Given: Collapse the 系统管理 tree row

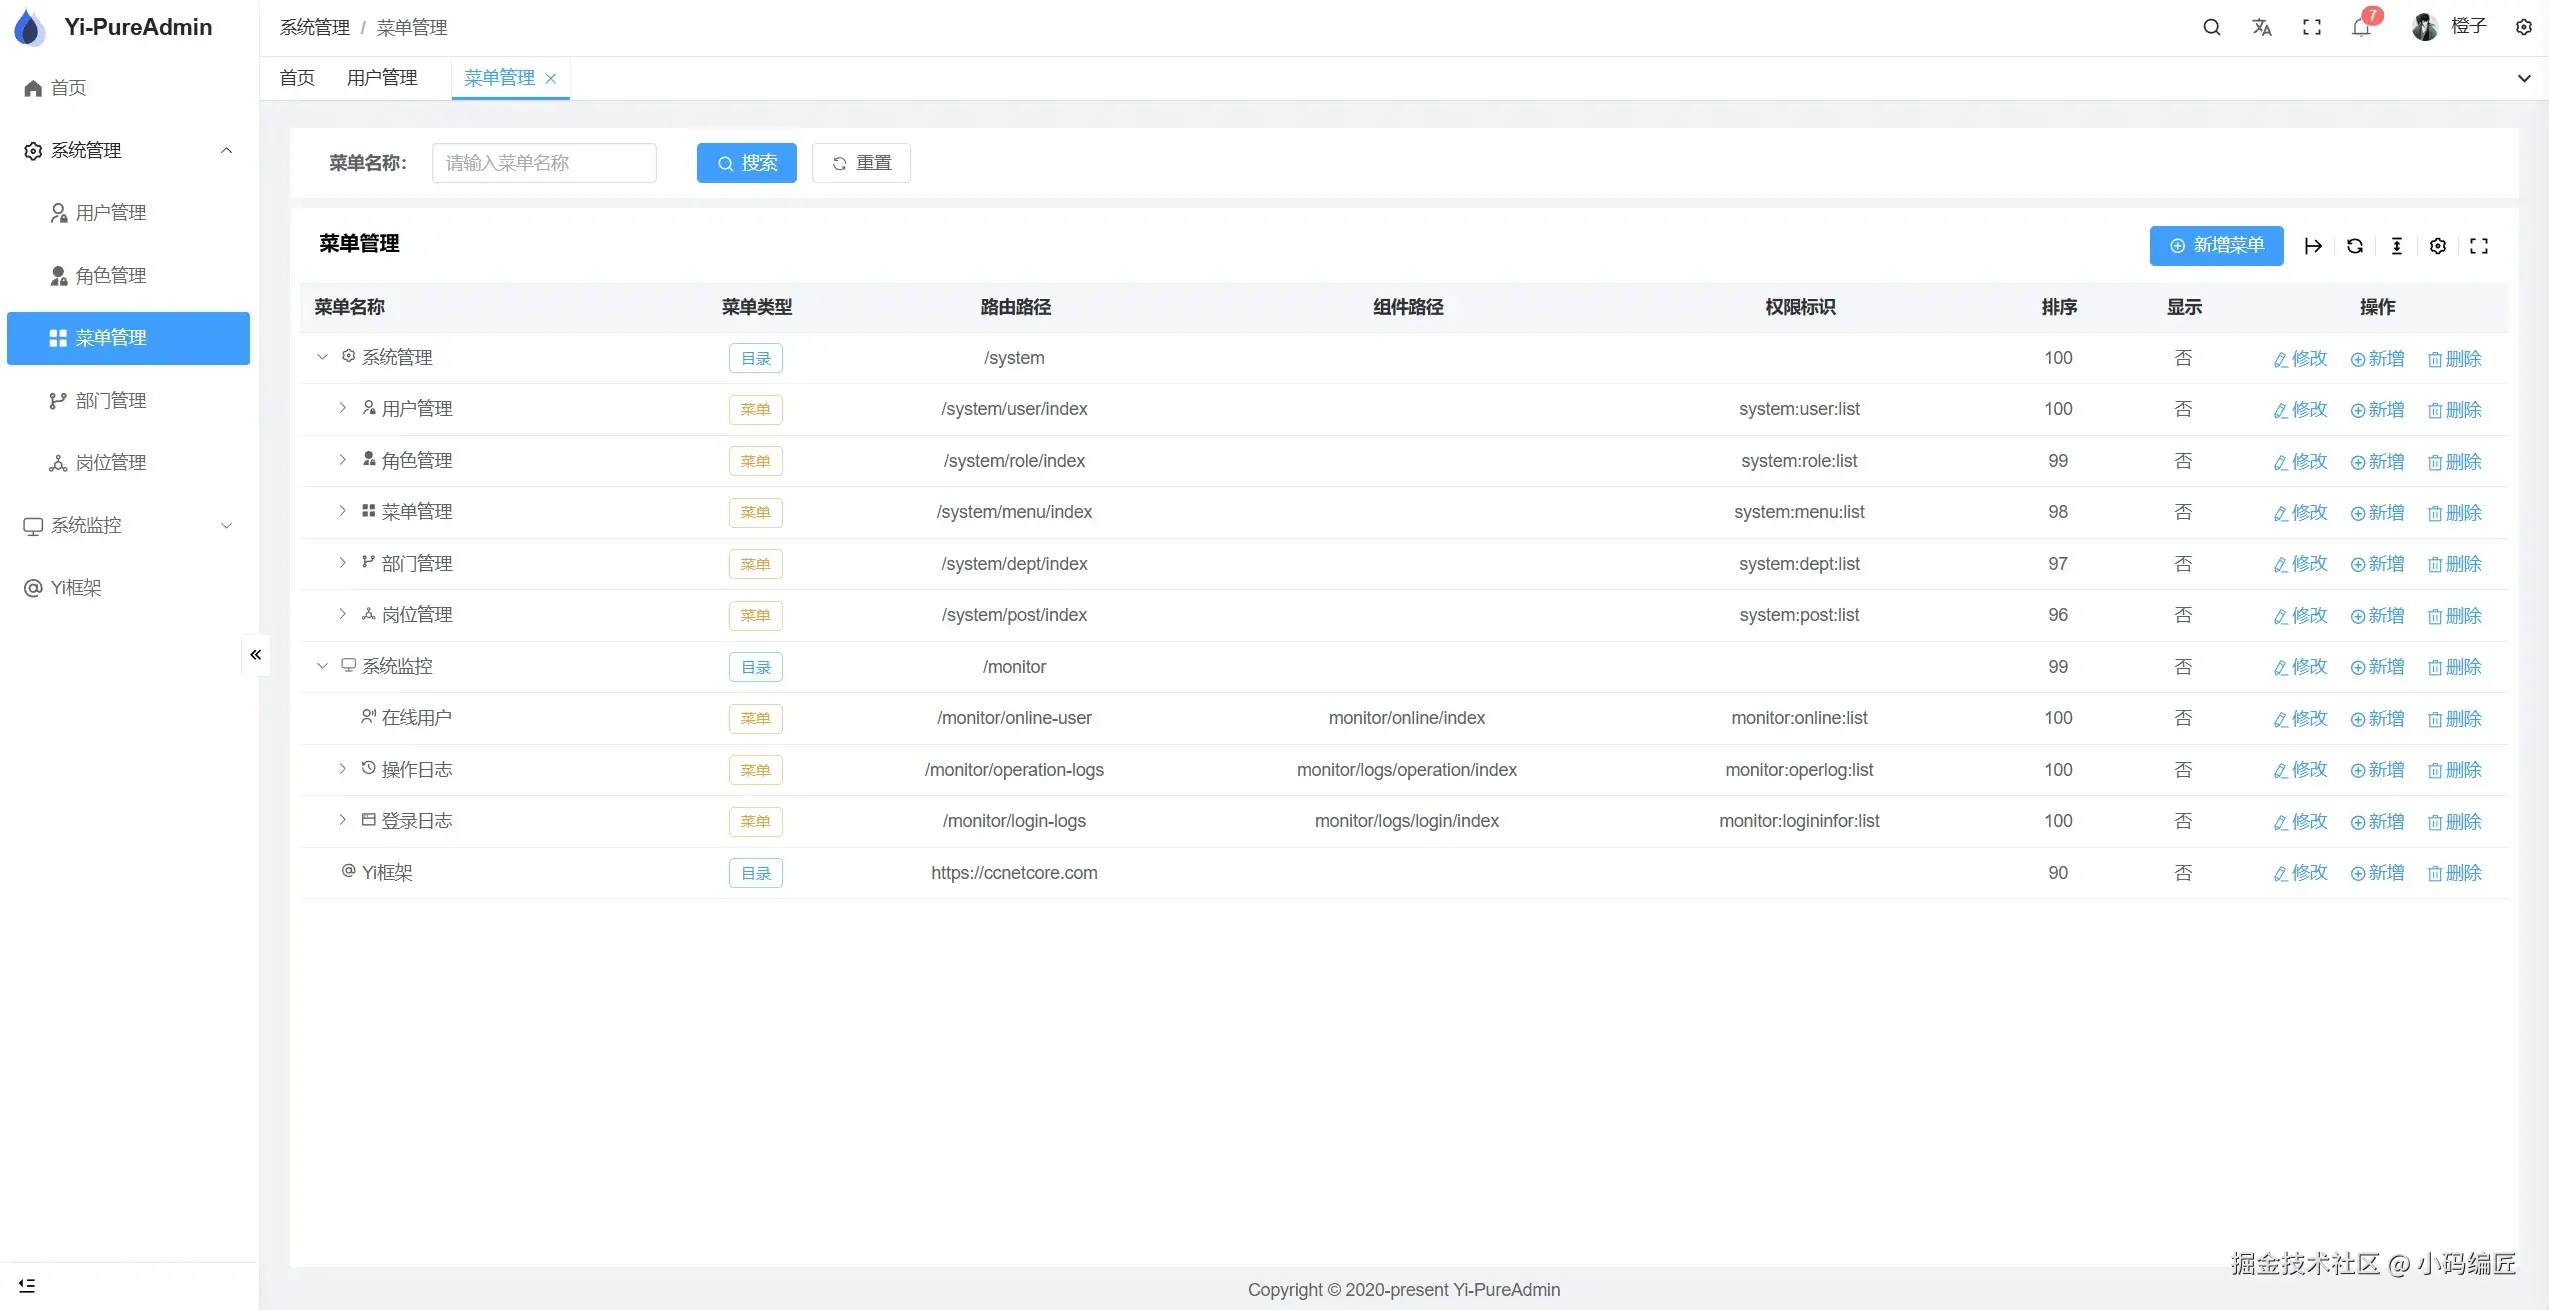Looking at the screenshot, I should click(x=322, y=357).
